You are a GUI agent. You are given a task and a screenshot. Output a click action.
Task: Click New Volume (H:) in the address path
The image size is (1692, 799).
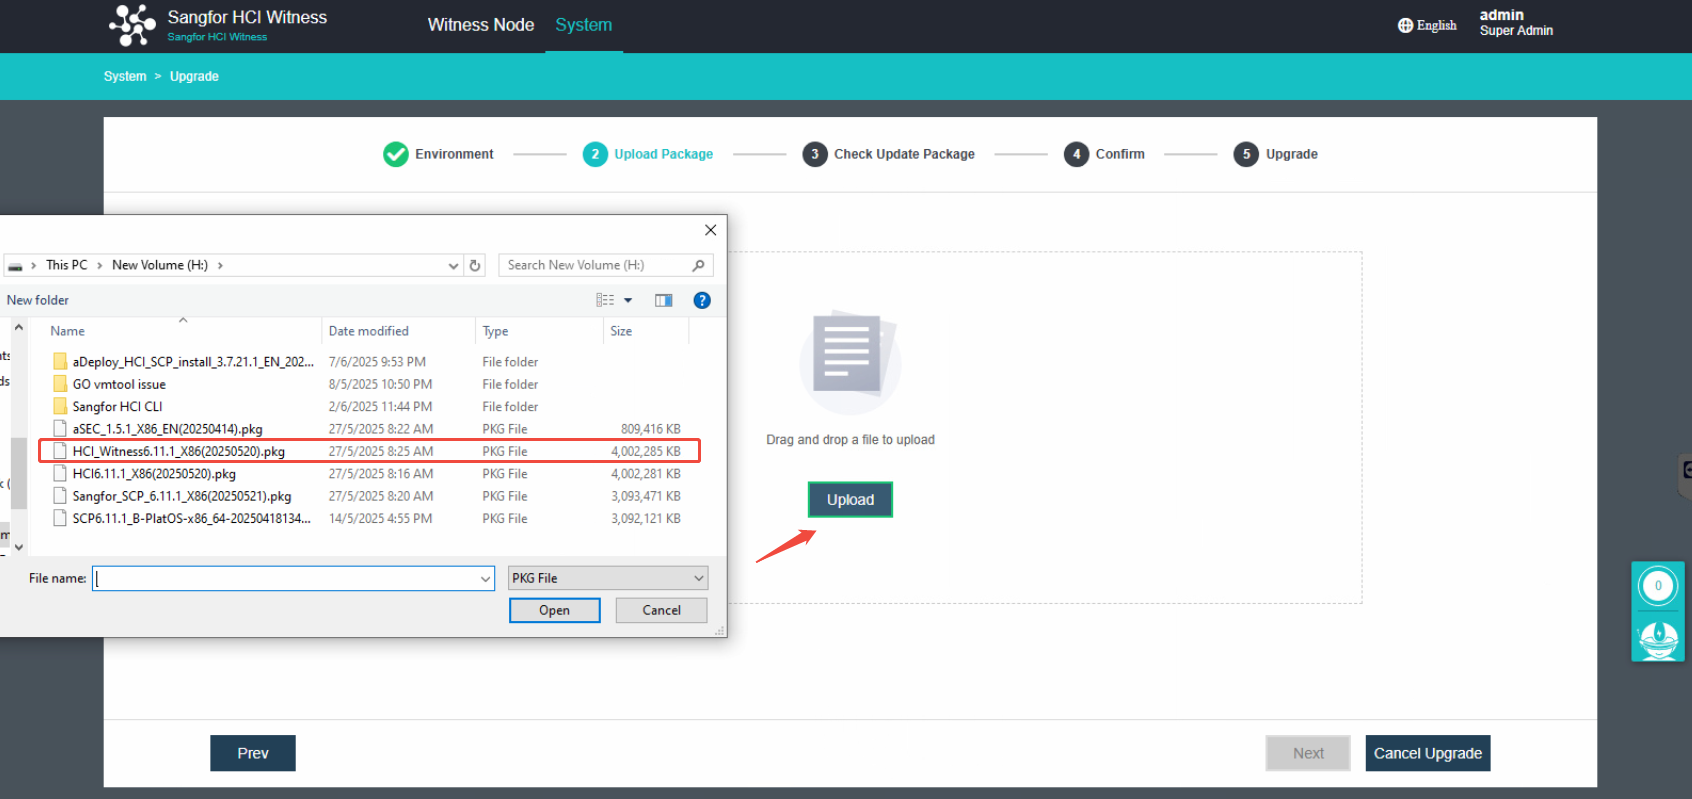point(160,265)
